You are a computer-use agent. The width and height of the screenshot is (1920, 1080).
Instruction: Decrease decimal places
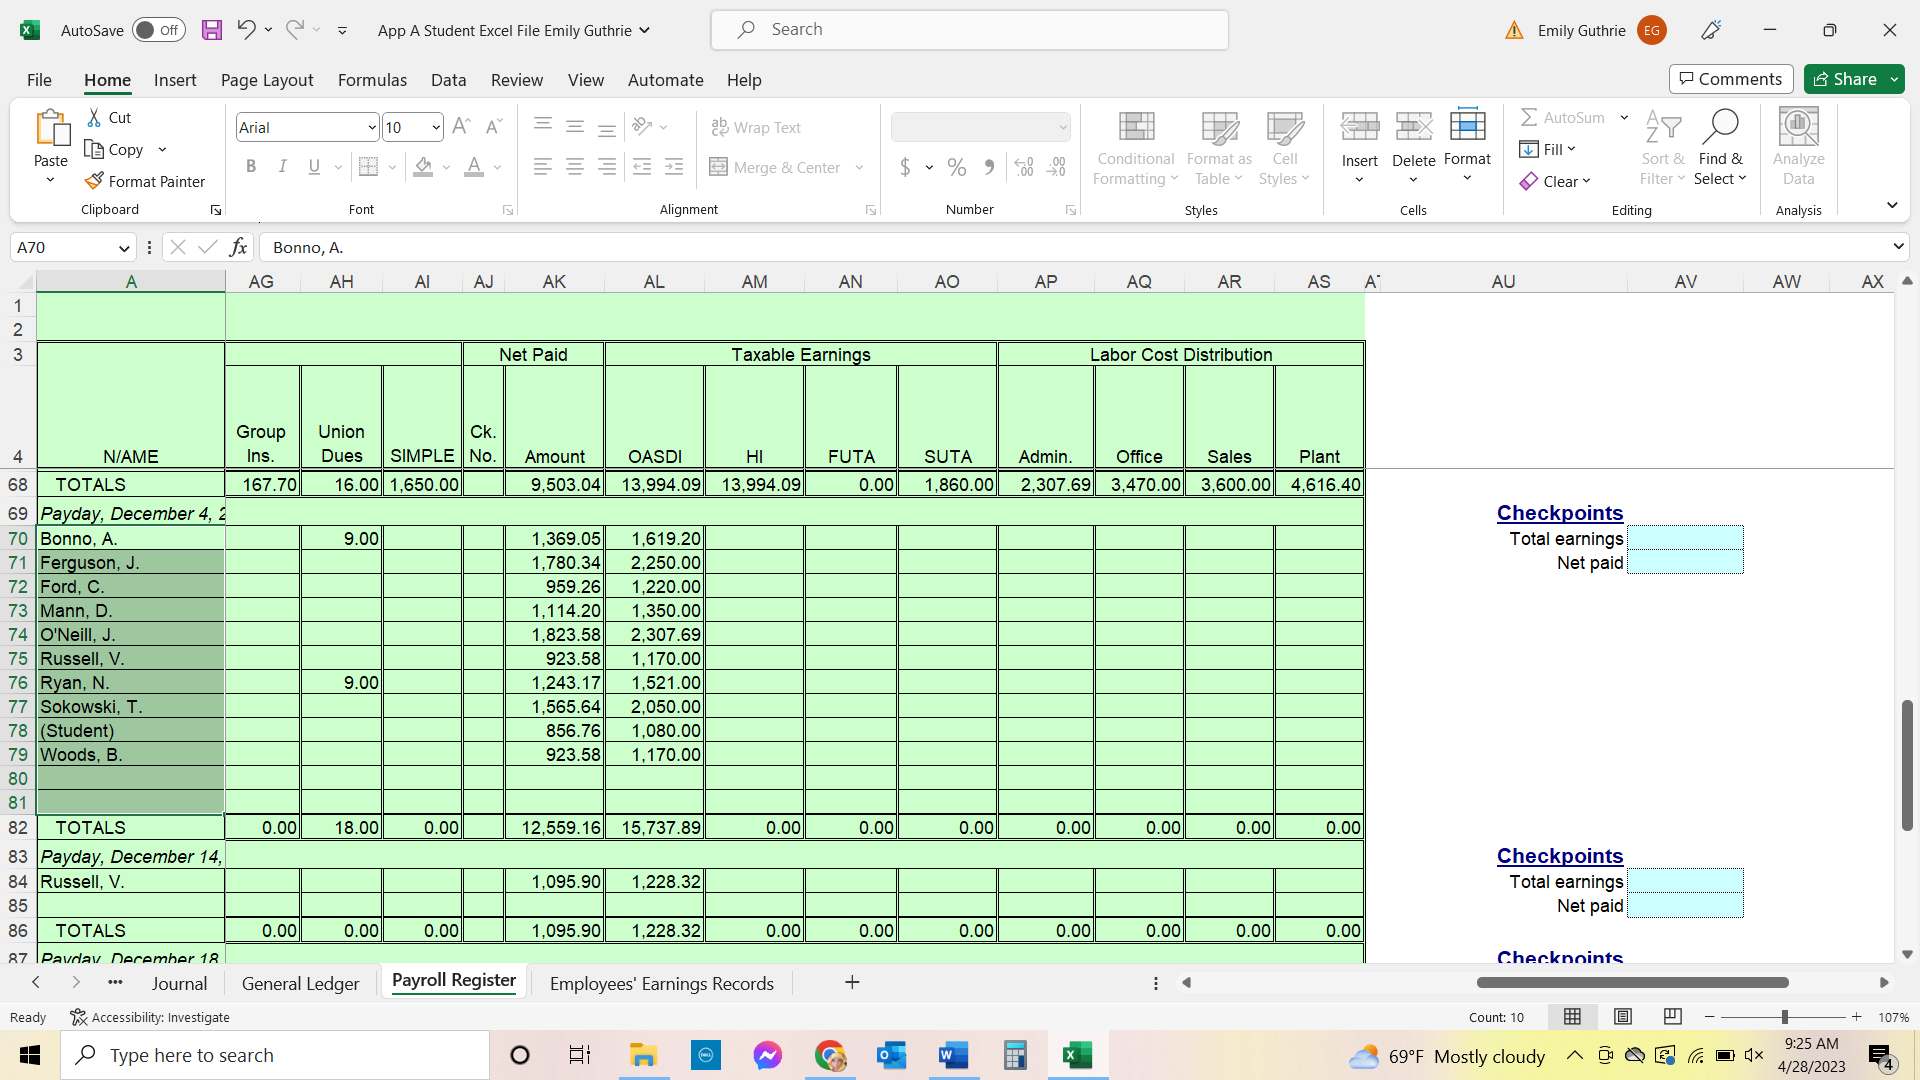(1057, 168)
